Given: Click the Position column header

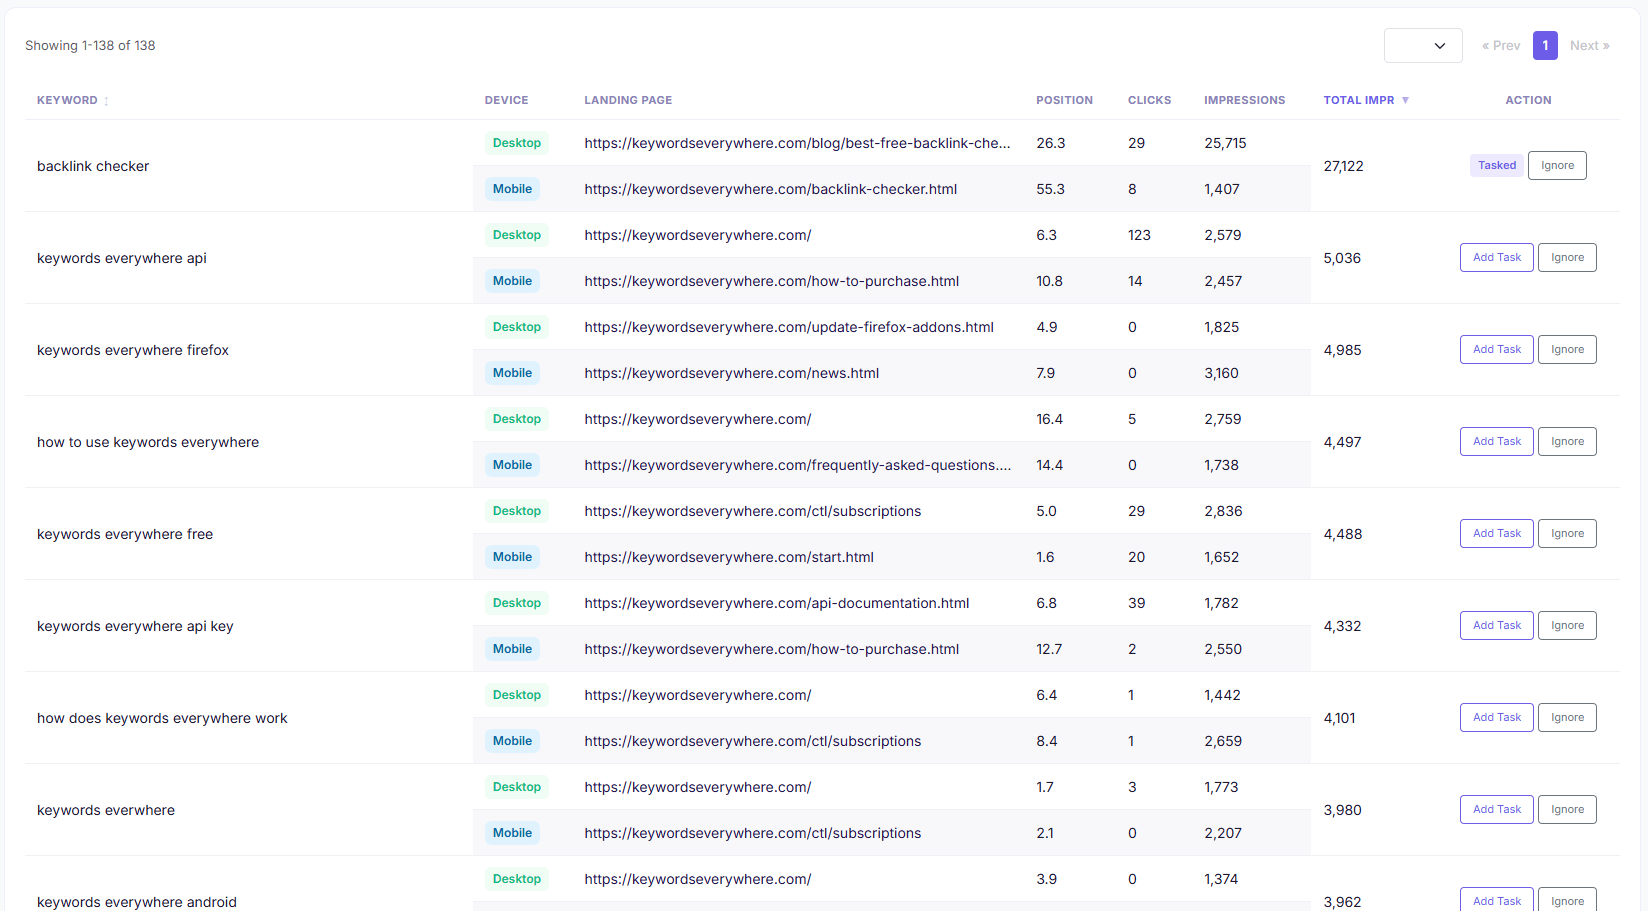Looking at the screenshot, I should (1064, 100).
